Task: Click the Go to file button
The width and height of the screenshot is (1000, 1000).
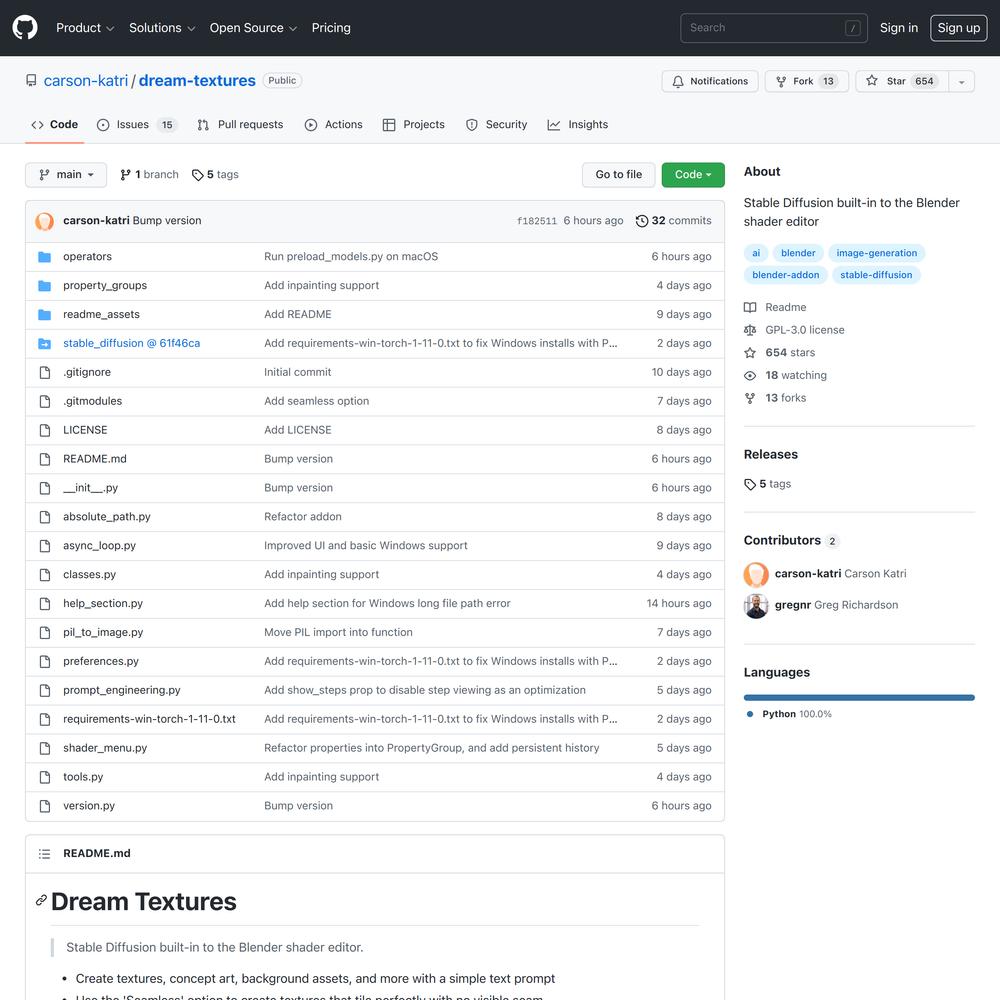Action: click(619, 175)
